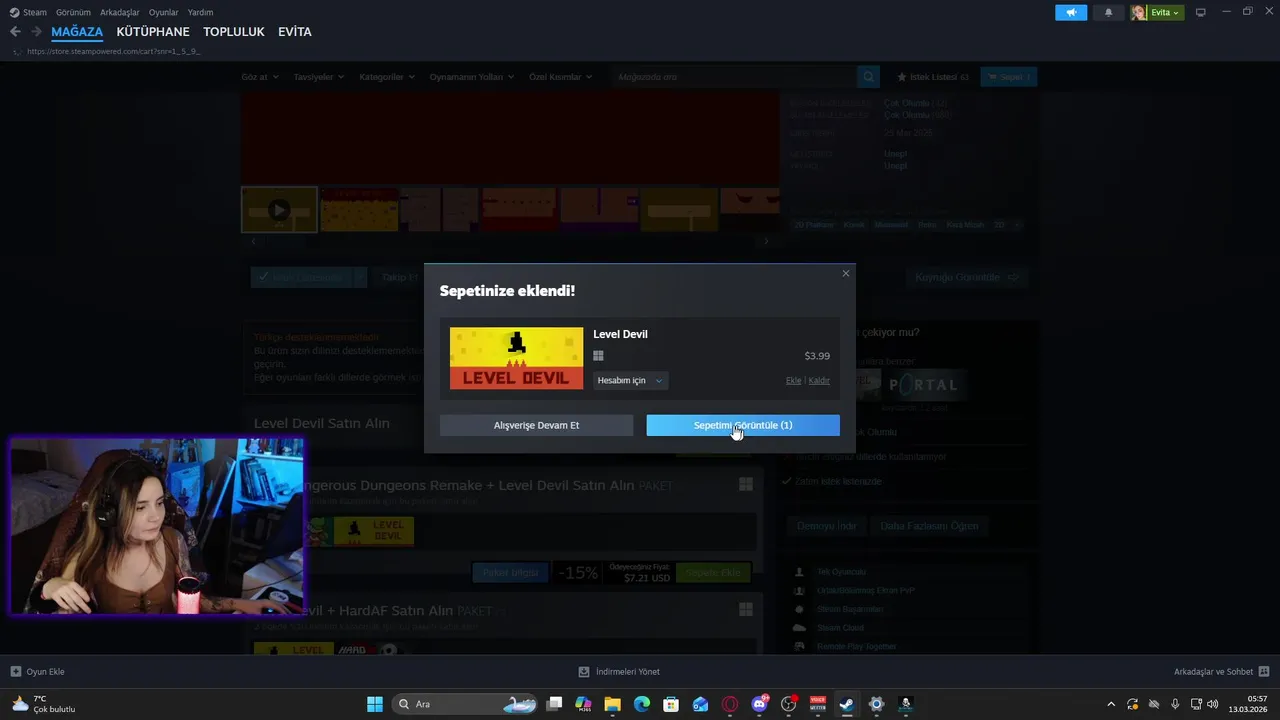Image resolution: width=1280 pixels, height=720 pixels.
Task: Expand the Evita account dropdown
Action: point(1165,12)
